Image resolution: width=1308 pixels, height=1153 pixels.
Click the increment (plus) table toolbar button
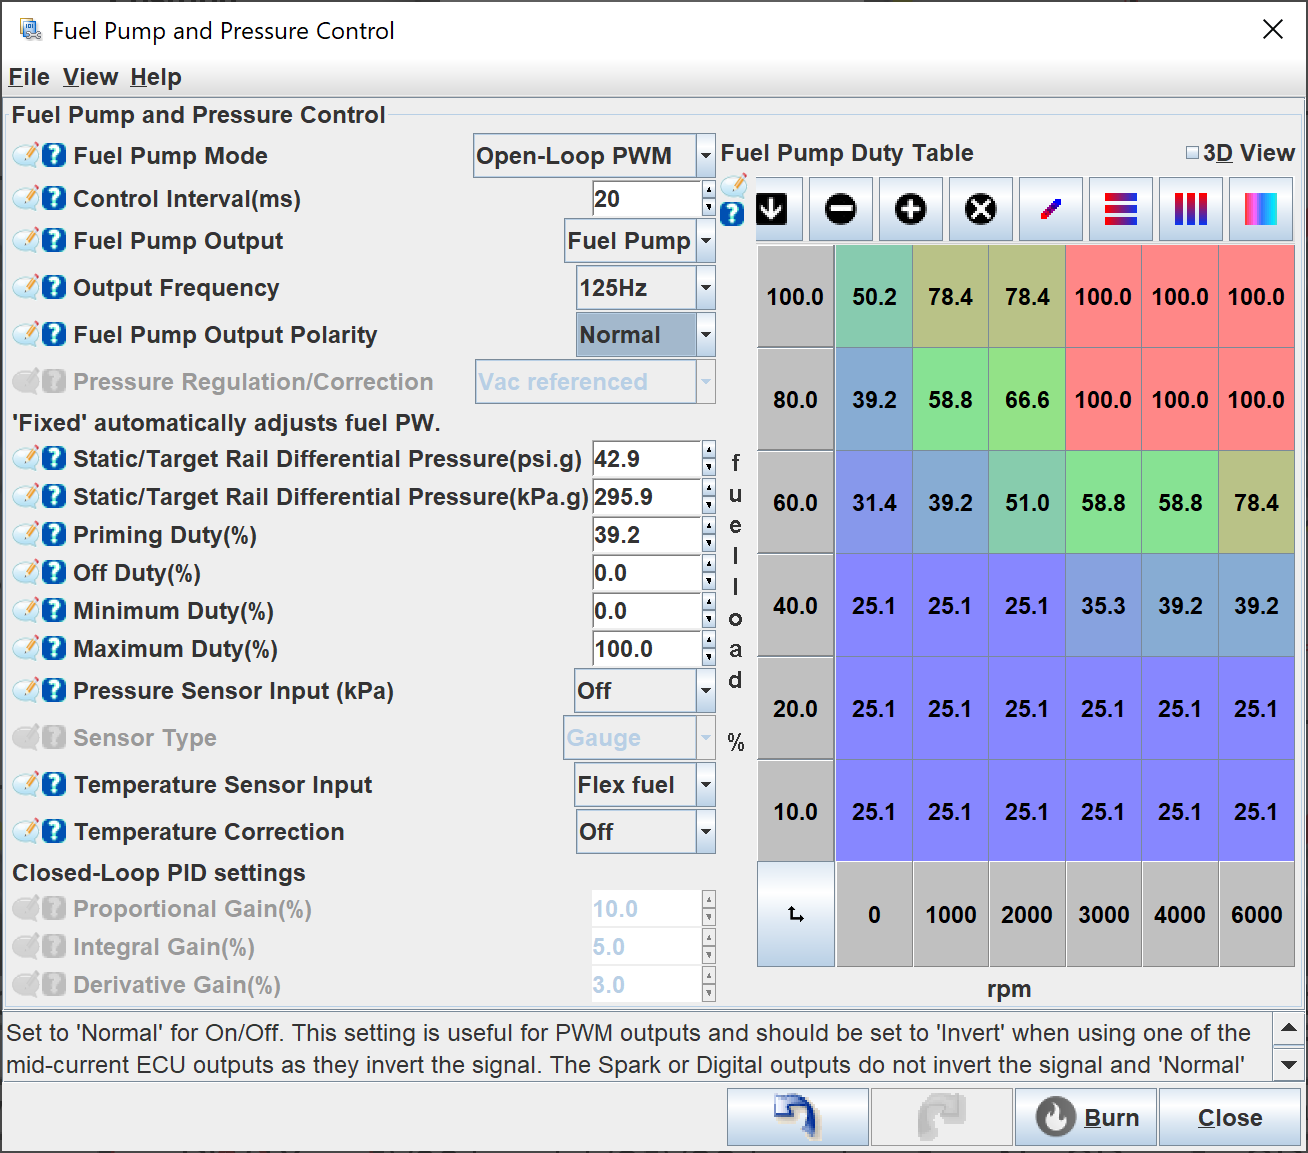(x=910, y=209)
